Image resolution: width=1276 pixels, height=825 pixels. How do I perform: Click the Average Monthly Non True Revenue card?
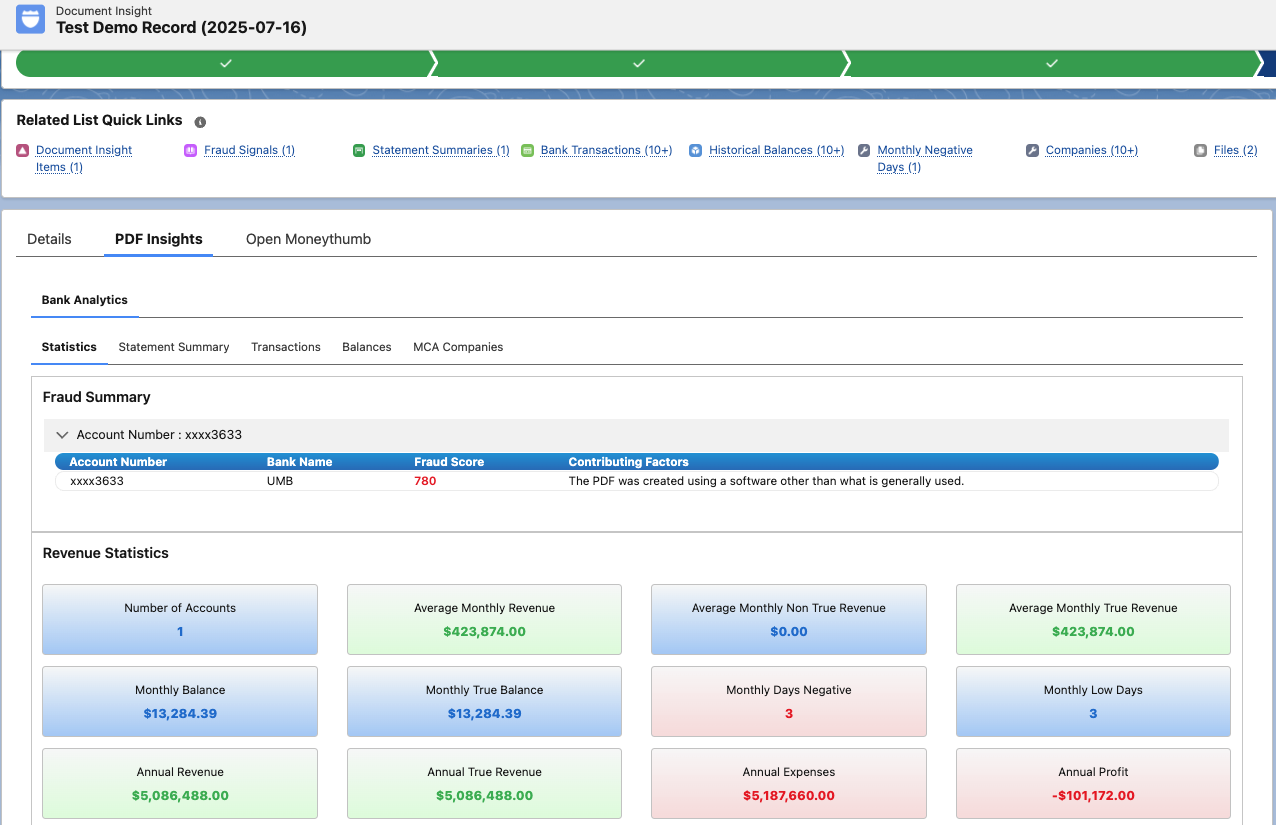click(x=789, y=620)
